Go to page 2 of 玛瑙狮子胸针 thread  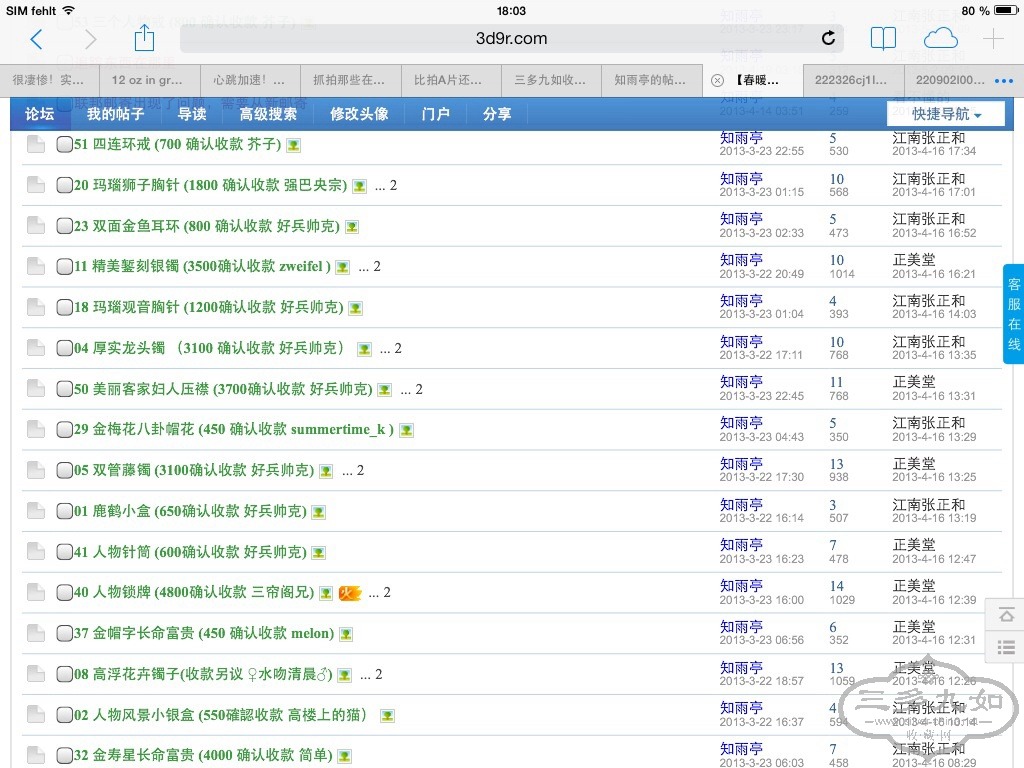click(x=393, y=185)
